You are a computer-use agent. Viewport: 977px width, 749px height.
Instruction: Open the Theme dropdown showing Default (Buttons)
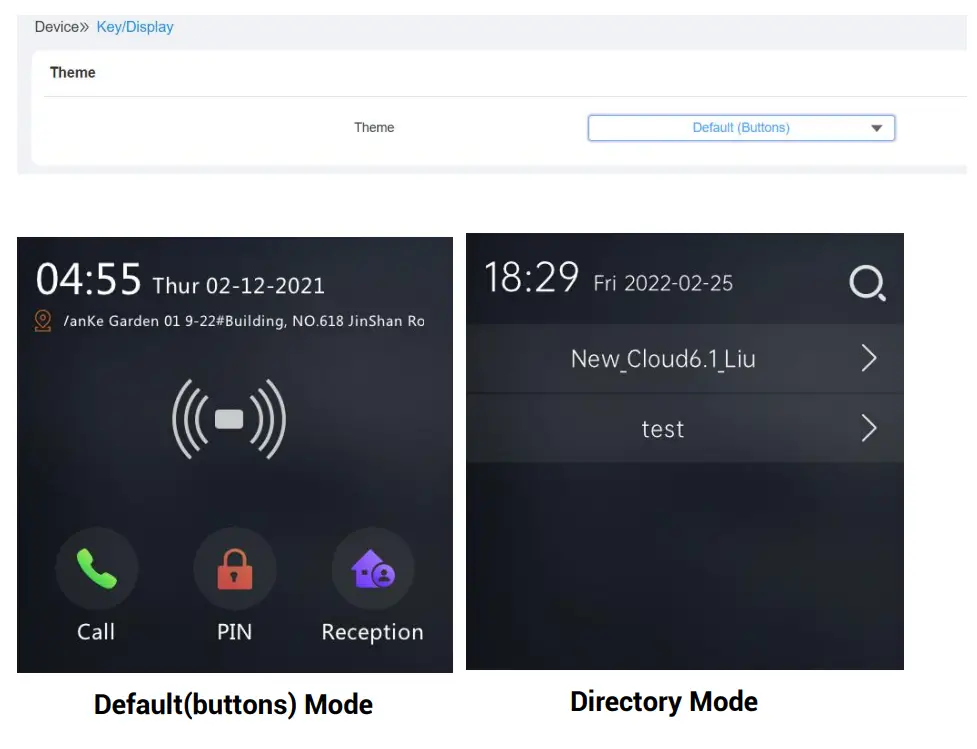(741, 128)
